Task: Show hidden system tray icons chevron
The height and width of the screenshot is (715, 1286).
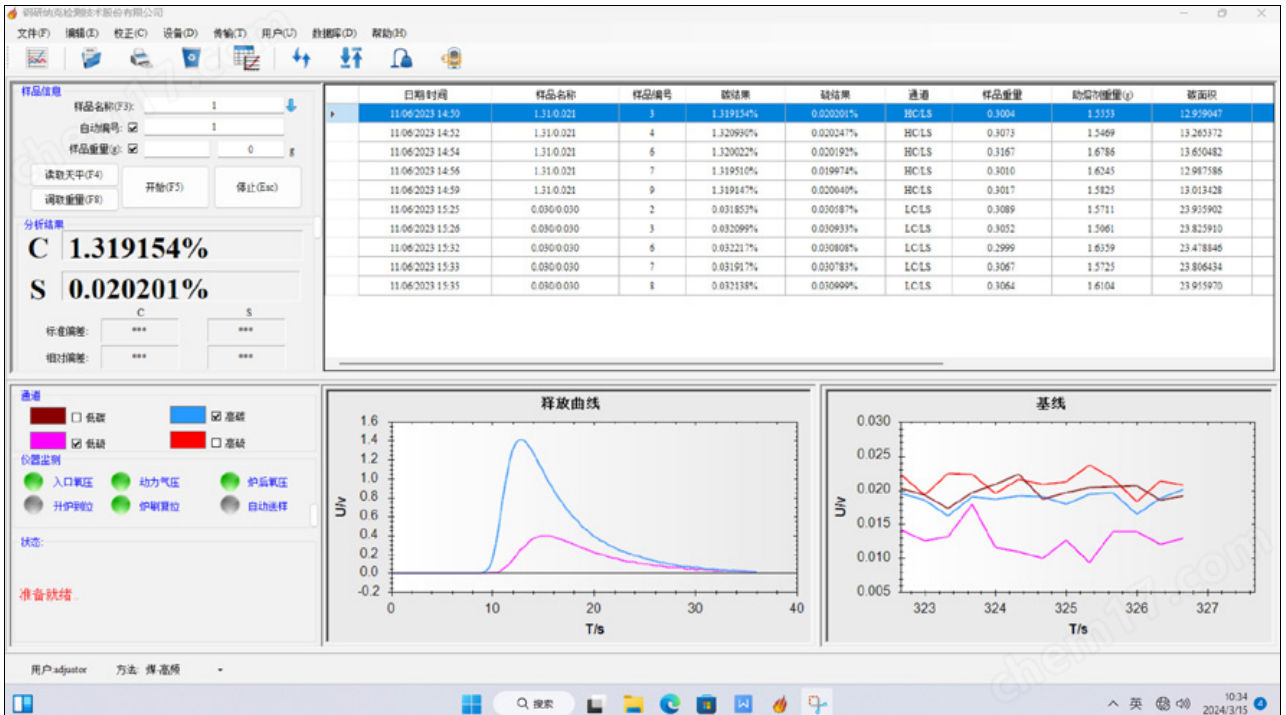Action: point(1113,704)
